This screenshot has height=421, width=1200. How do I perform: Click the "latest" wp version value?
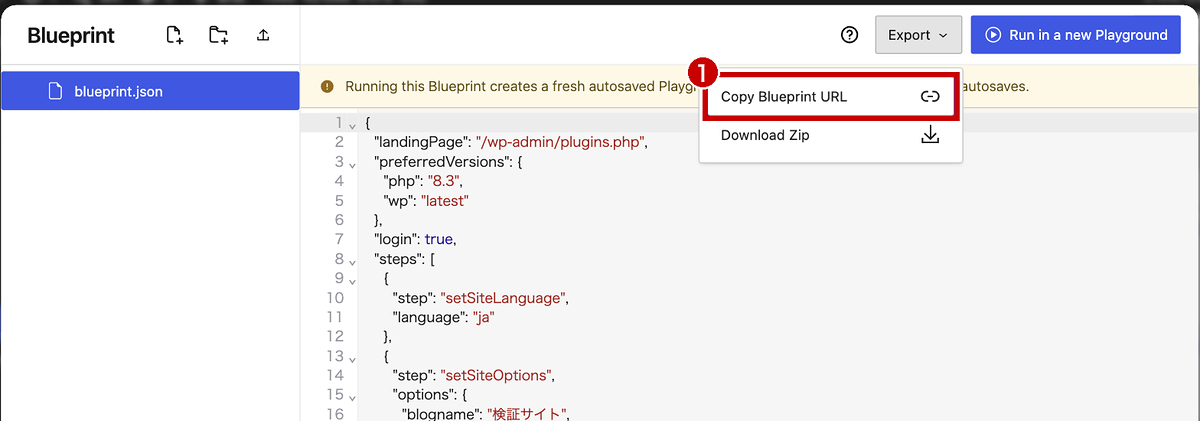[x=445, y=200]
